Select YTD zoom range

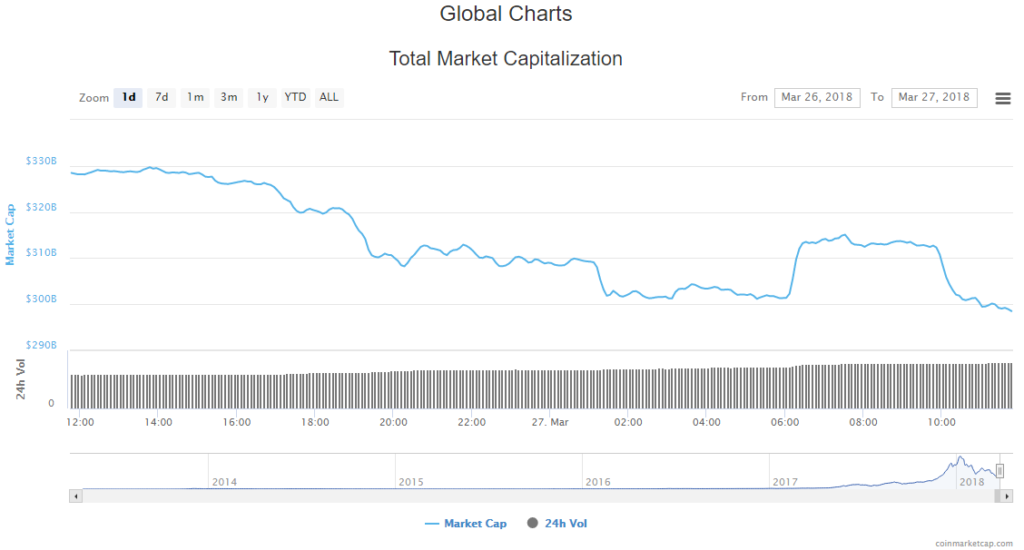coord(295,97)
